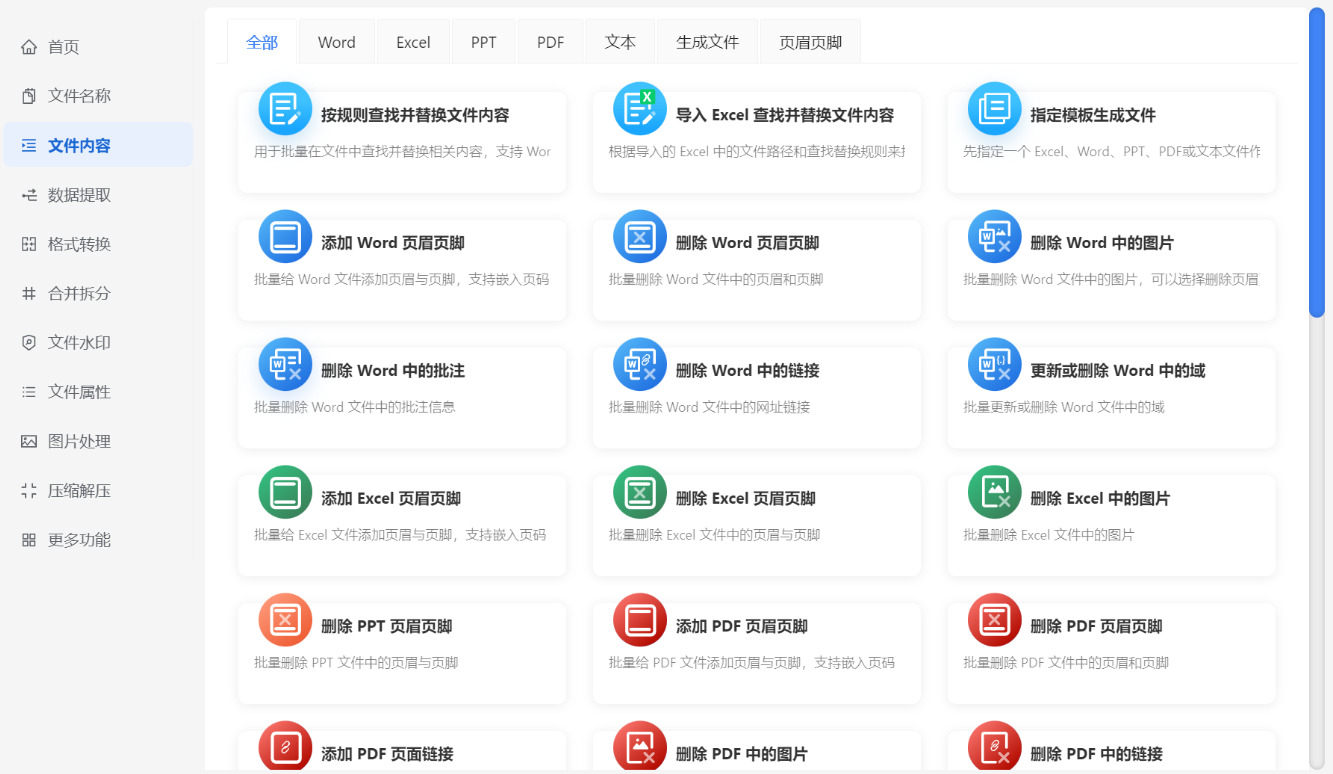
Task: Click the 格式转换 sidebar icon
Action: click(29, 244)
